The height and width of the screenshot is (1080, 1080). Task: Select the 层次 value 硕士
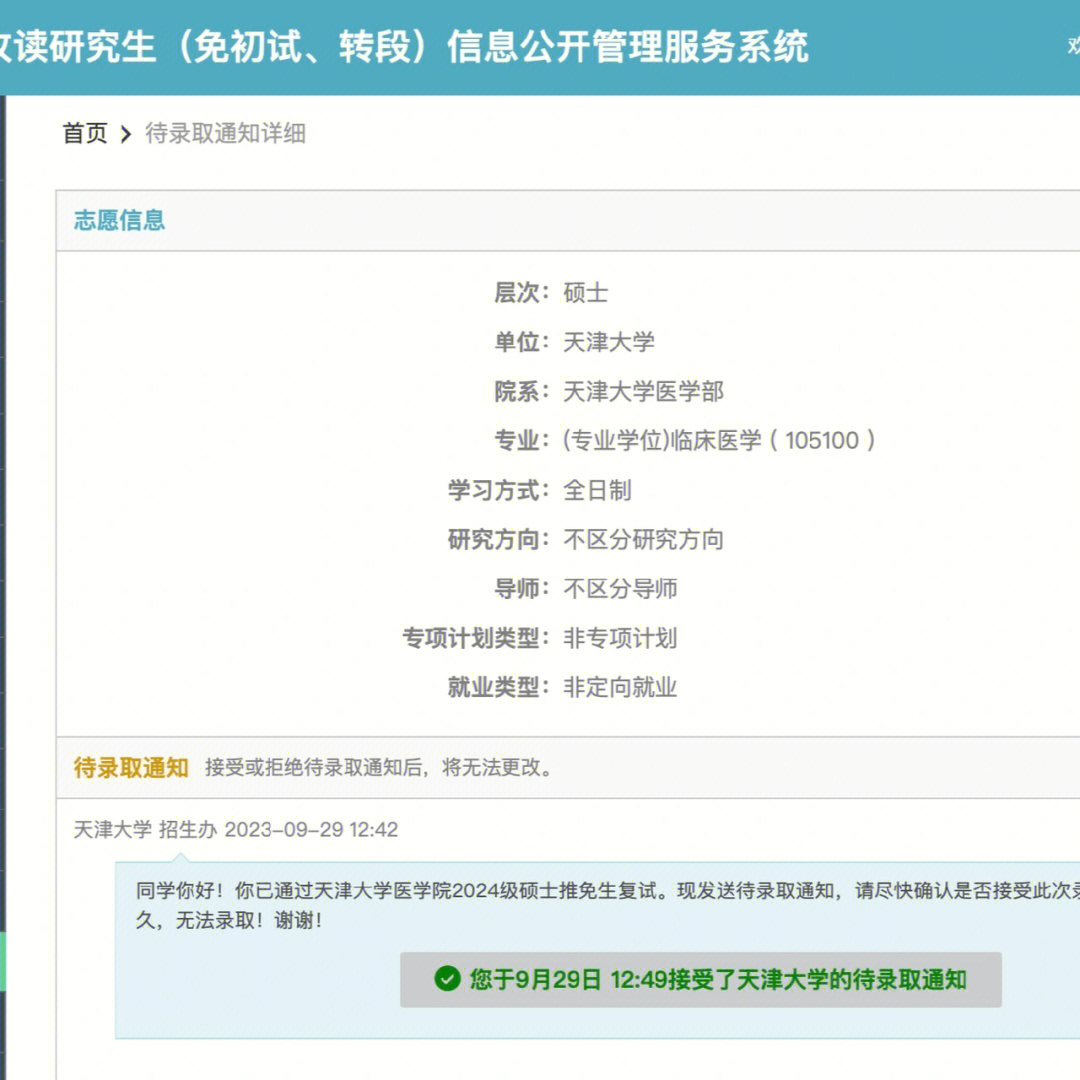click(x=585, y=293)
